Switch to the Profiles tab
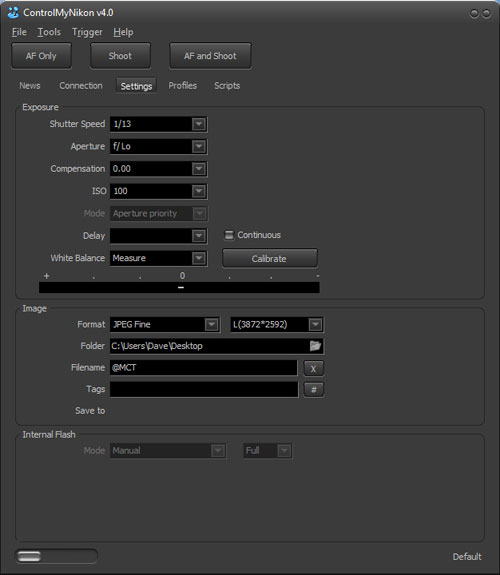500x575 pixels. (183, 86)
